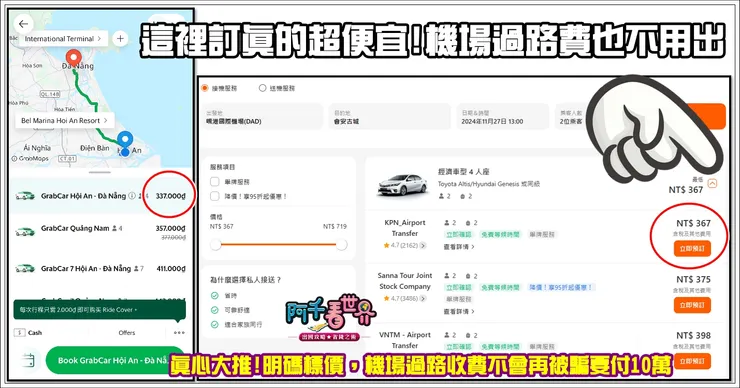The height and width of the screenshot is (388, 740).
Task: Tap the Ride Cover green banner
Action: [99, 310]
